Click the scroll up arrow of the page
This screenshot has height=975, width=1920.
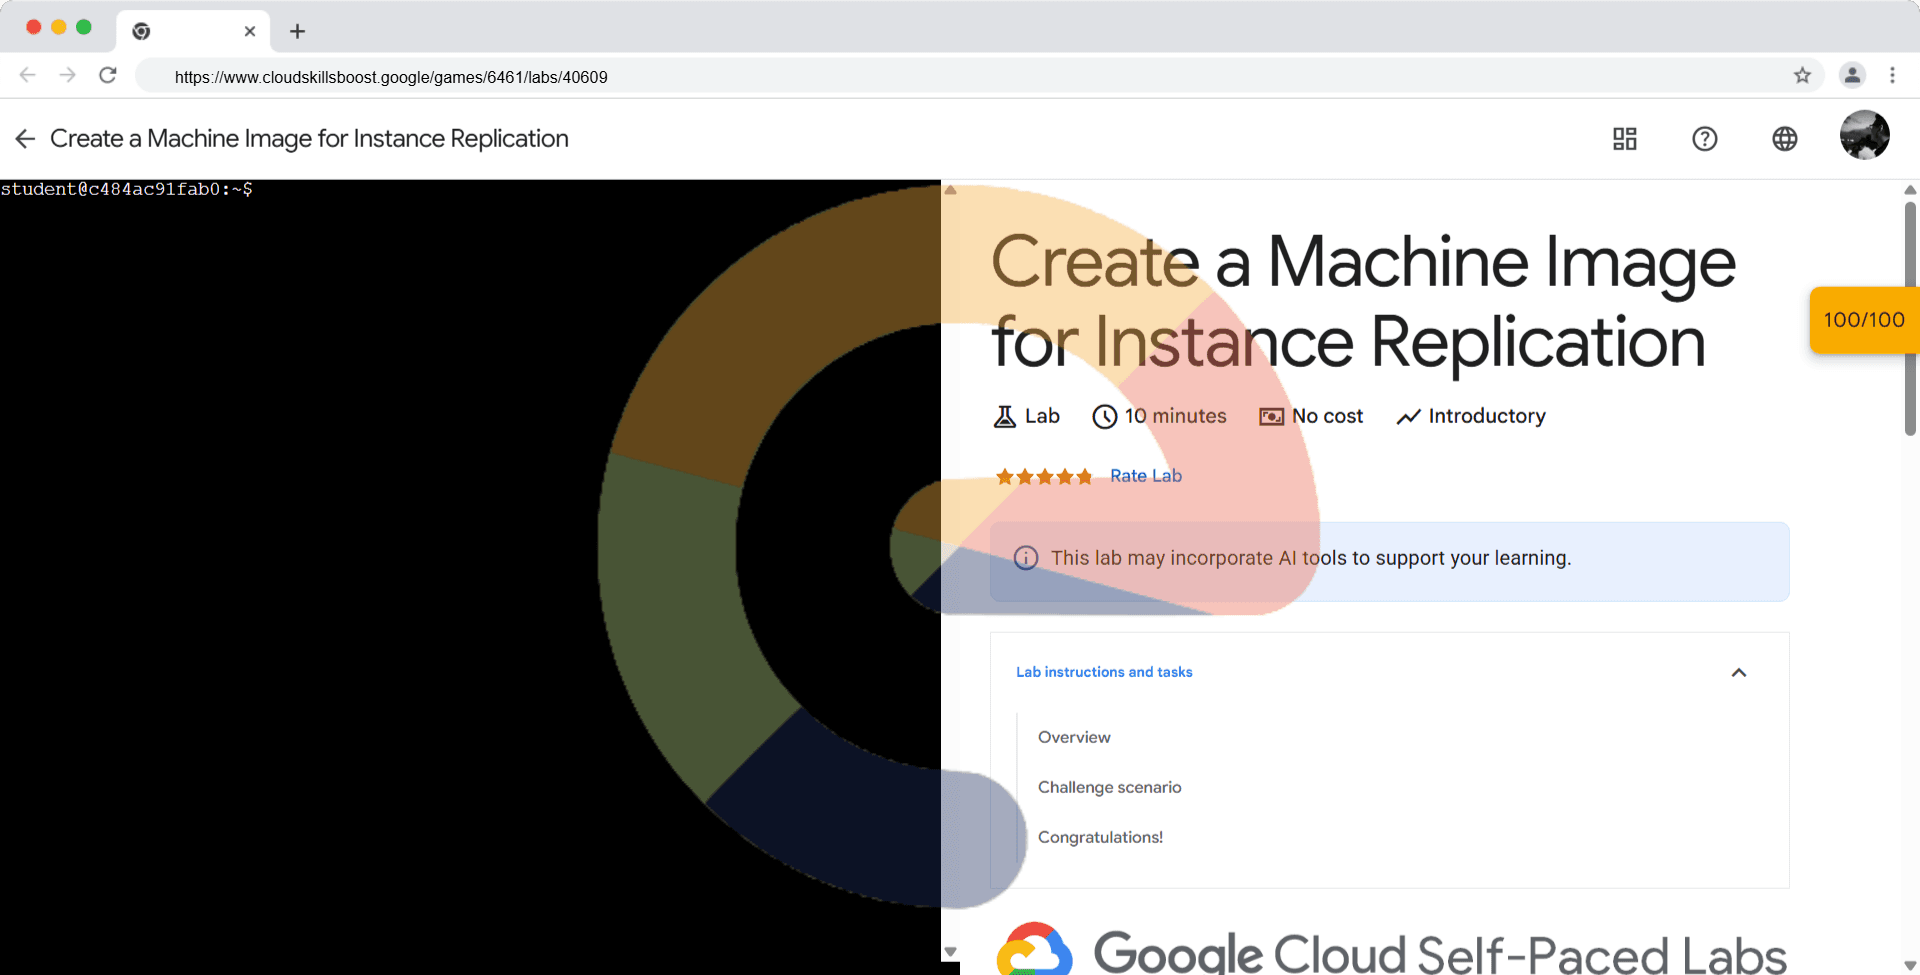[x=1910, y=189]
